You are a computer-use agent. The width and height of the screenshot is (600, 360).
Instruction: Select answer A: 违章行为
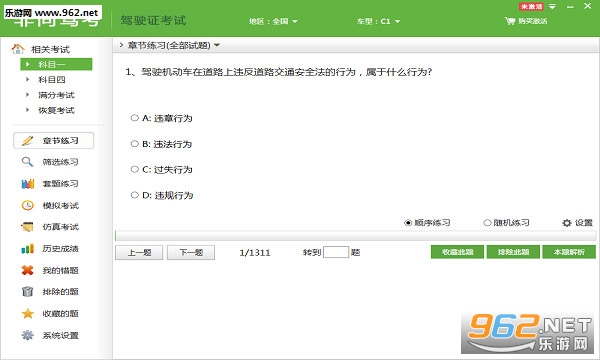pos(134,118)
